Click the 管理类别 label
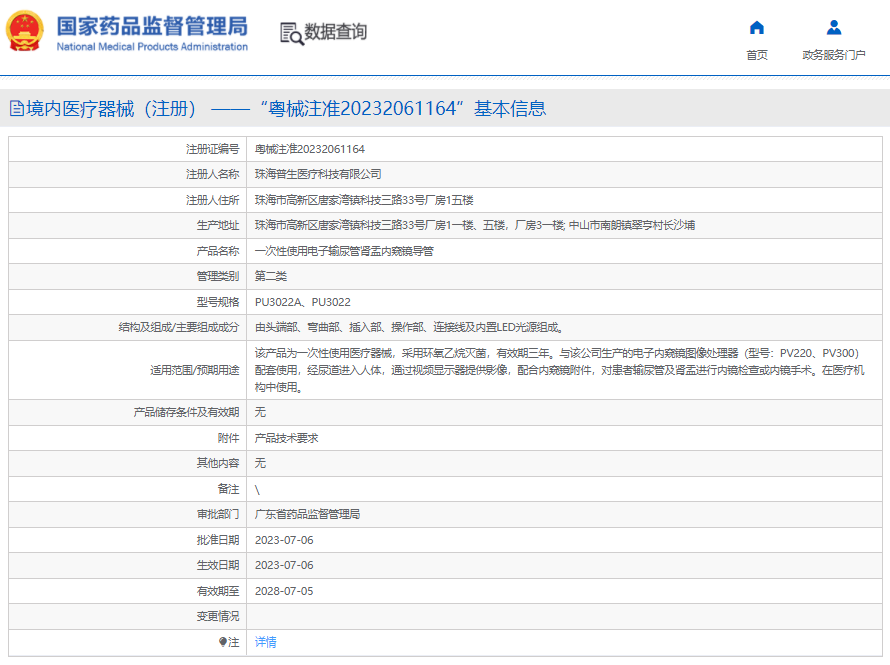 click(x=218, y=276)
